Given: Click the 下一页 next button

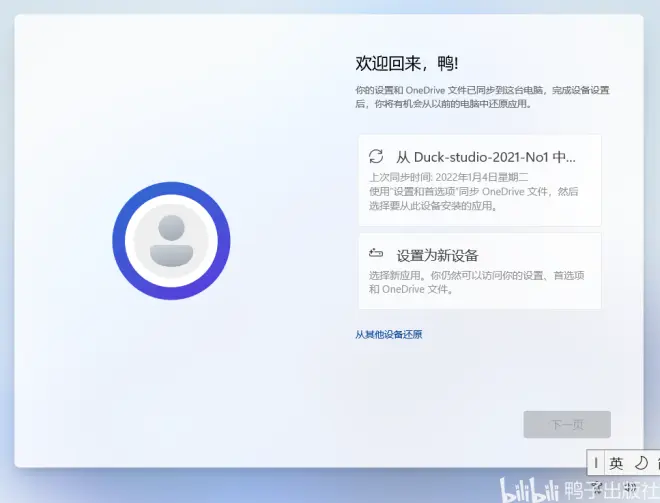Looking at the screenshot, I should tap(567, 424).
